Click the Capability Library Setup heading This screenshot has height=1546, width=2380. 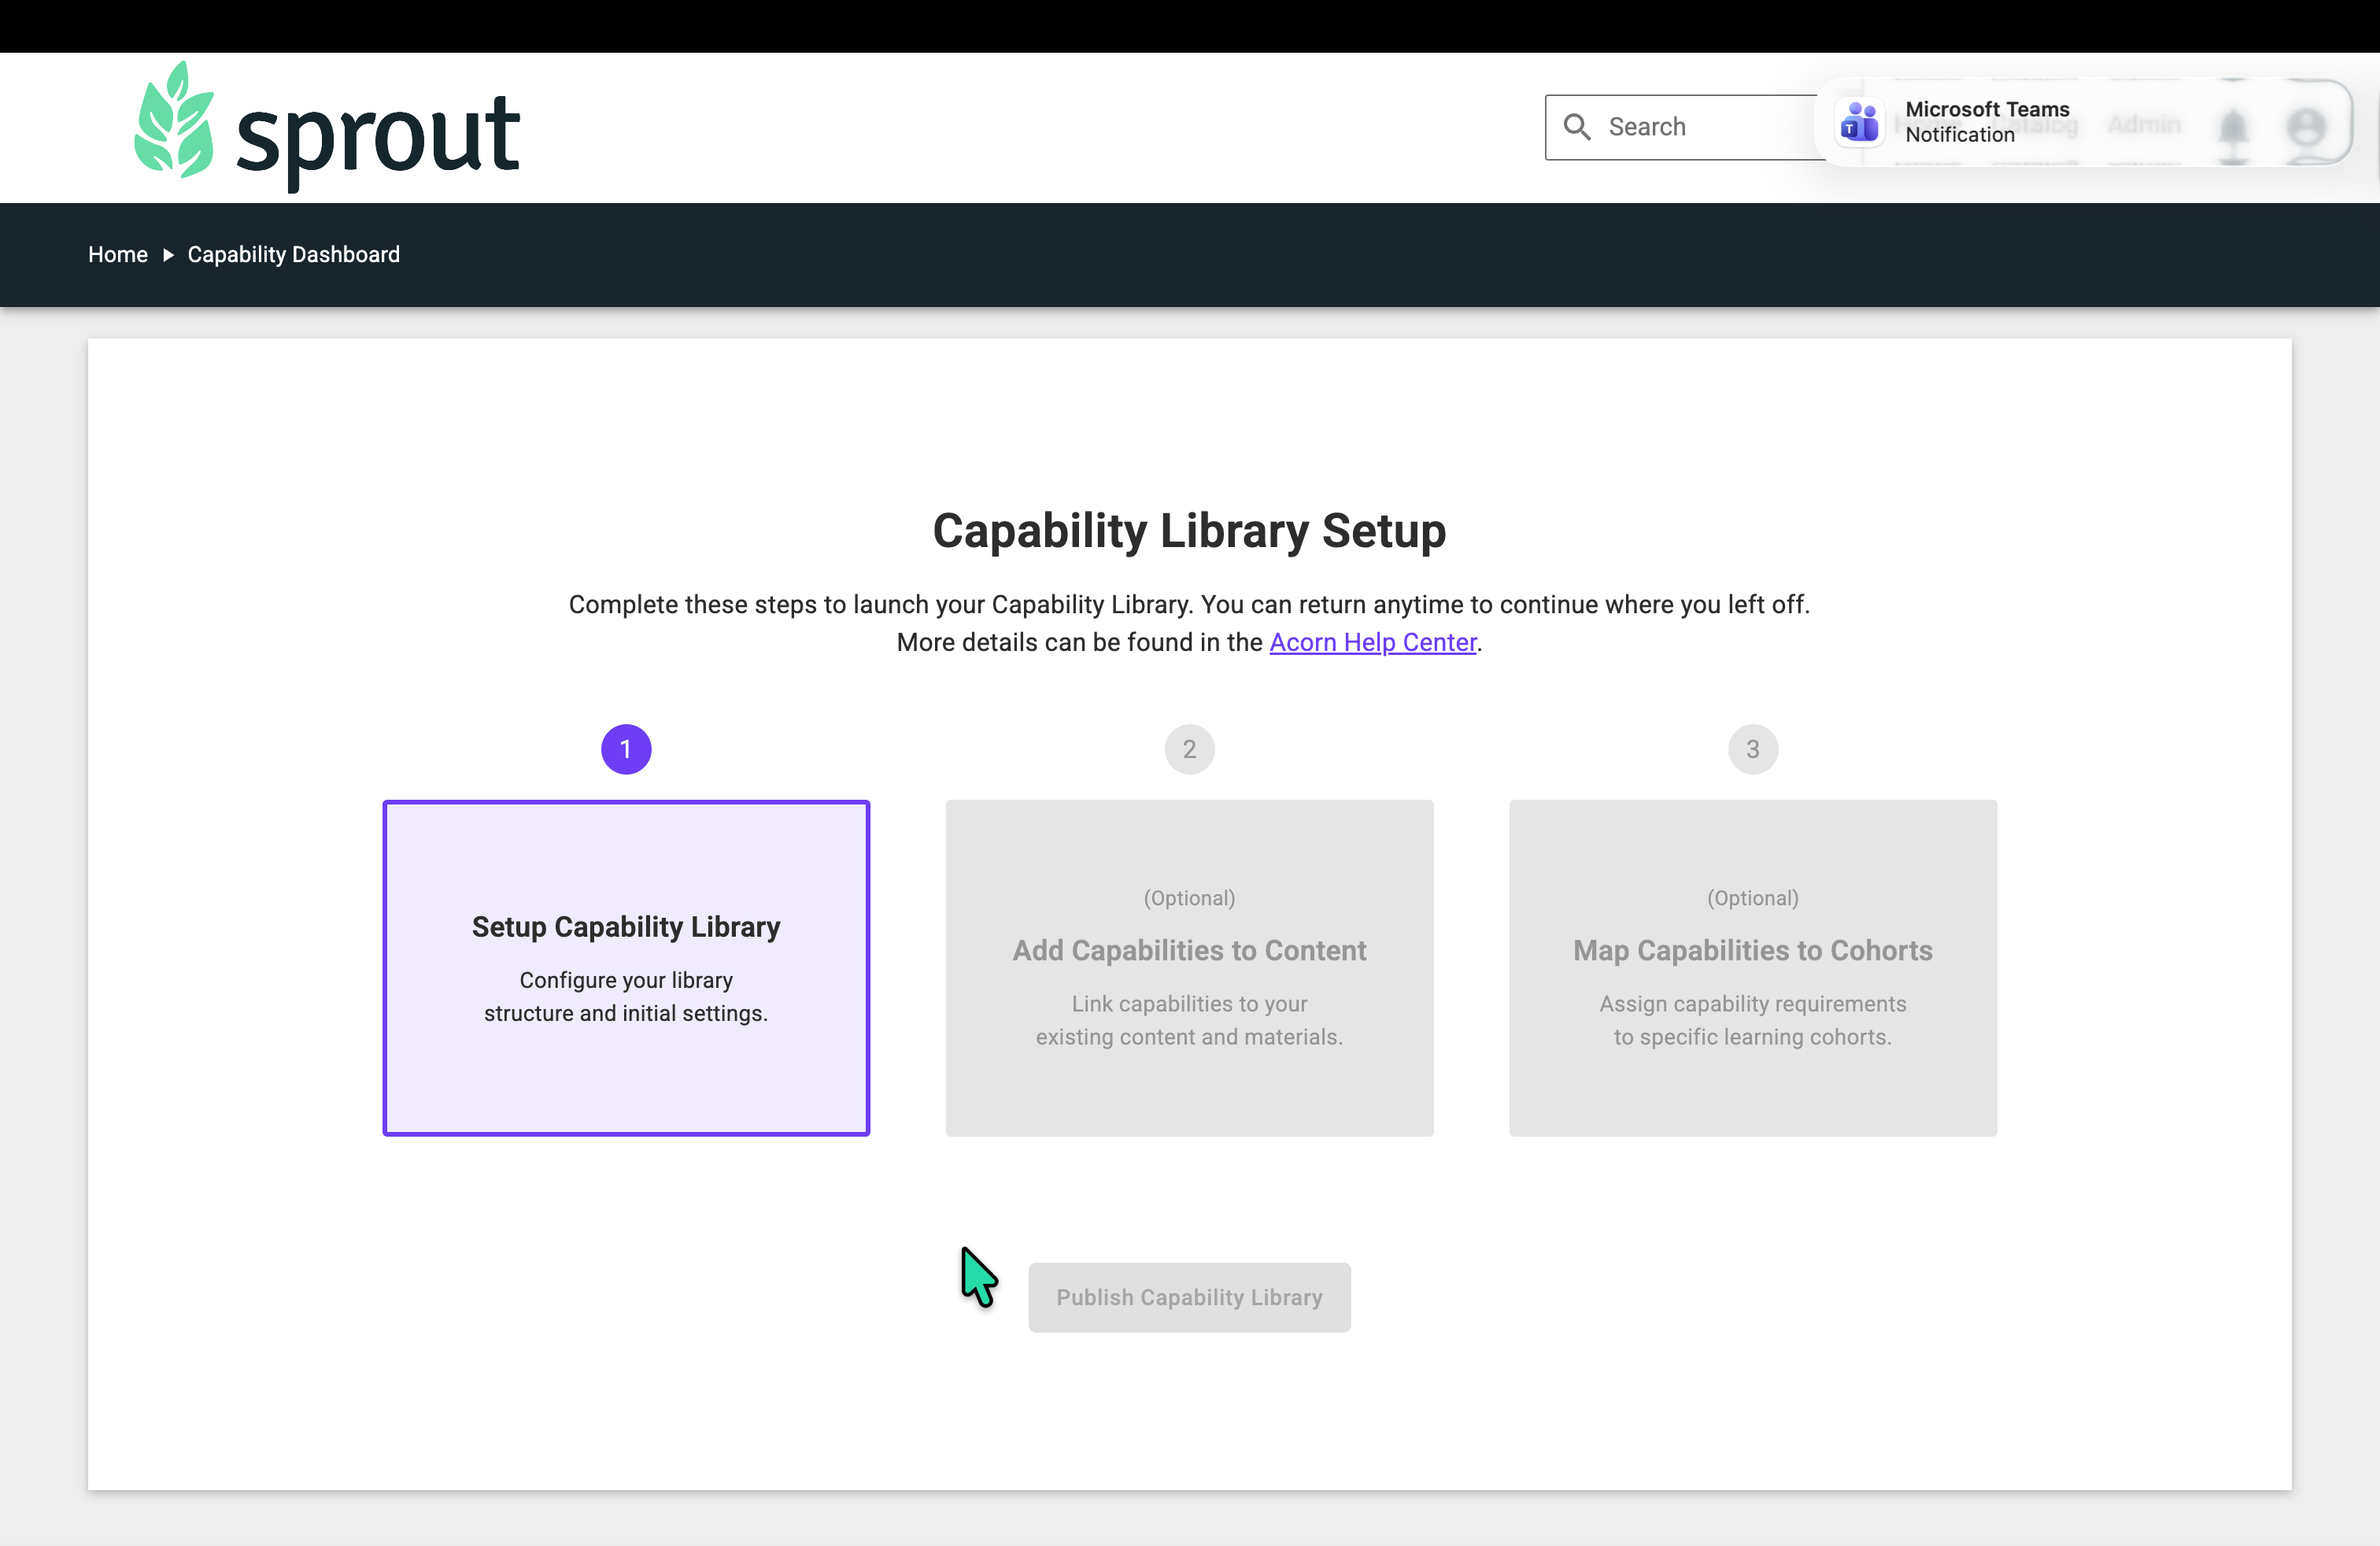pos(1189,530)
